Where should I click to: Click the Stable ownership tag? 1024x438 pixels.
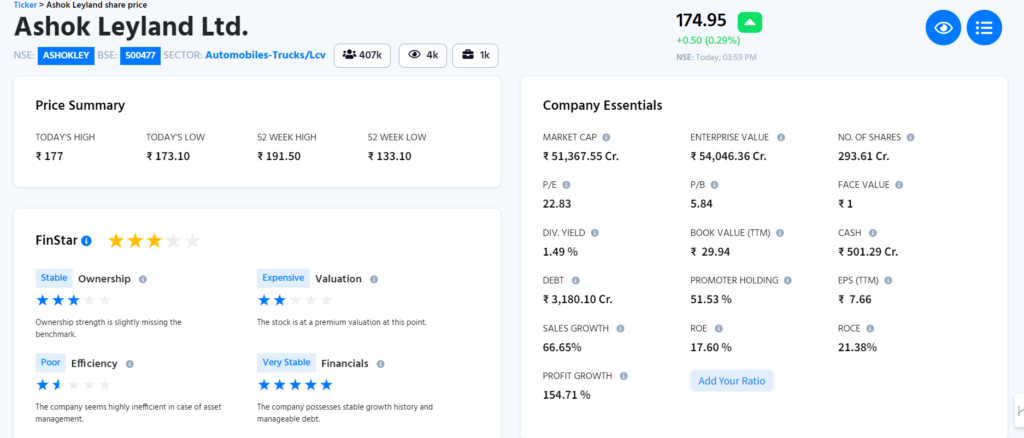(54, 278)
